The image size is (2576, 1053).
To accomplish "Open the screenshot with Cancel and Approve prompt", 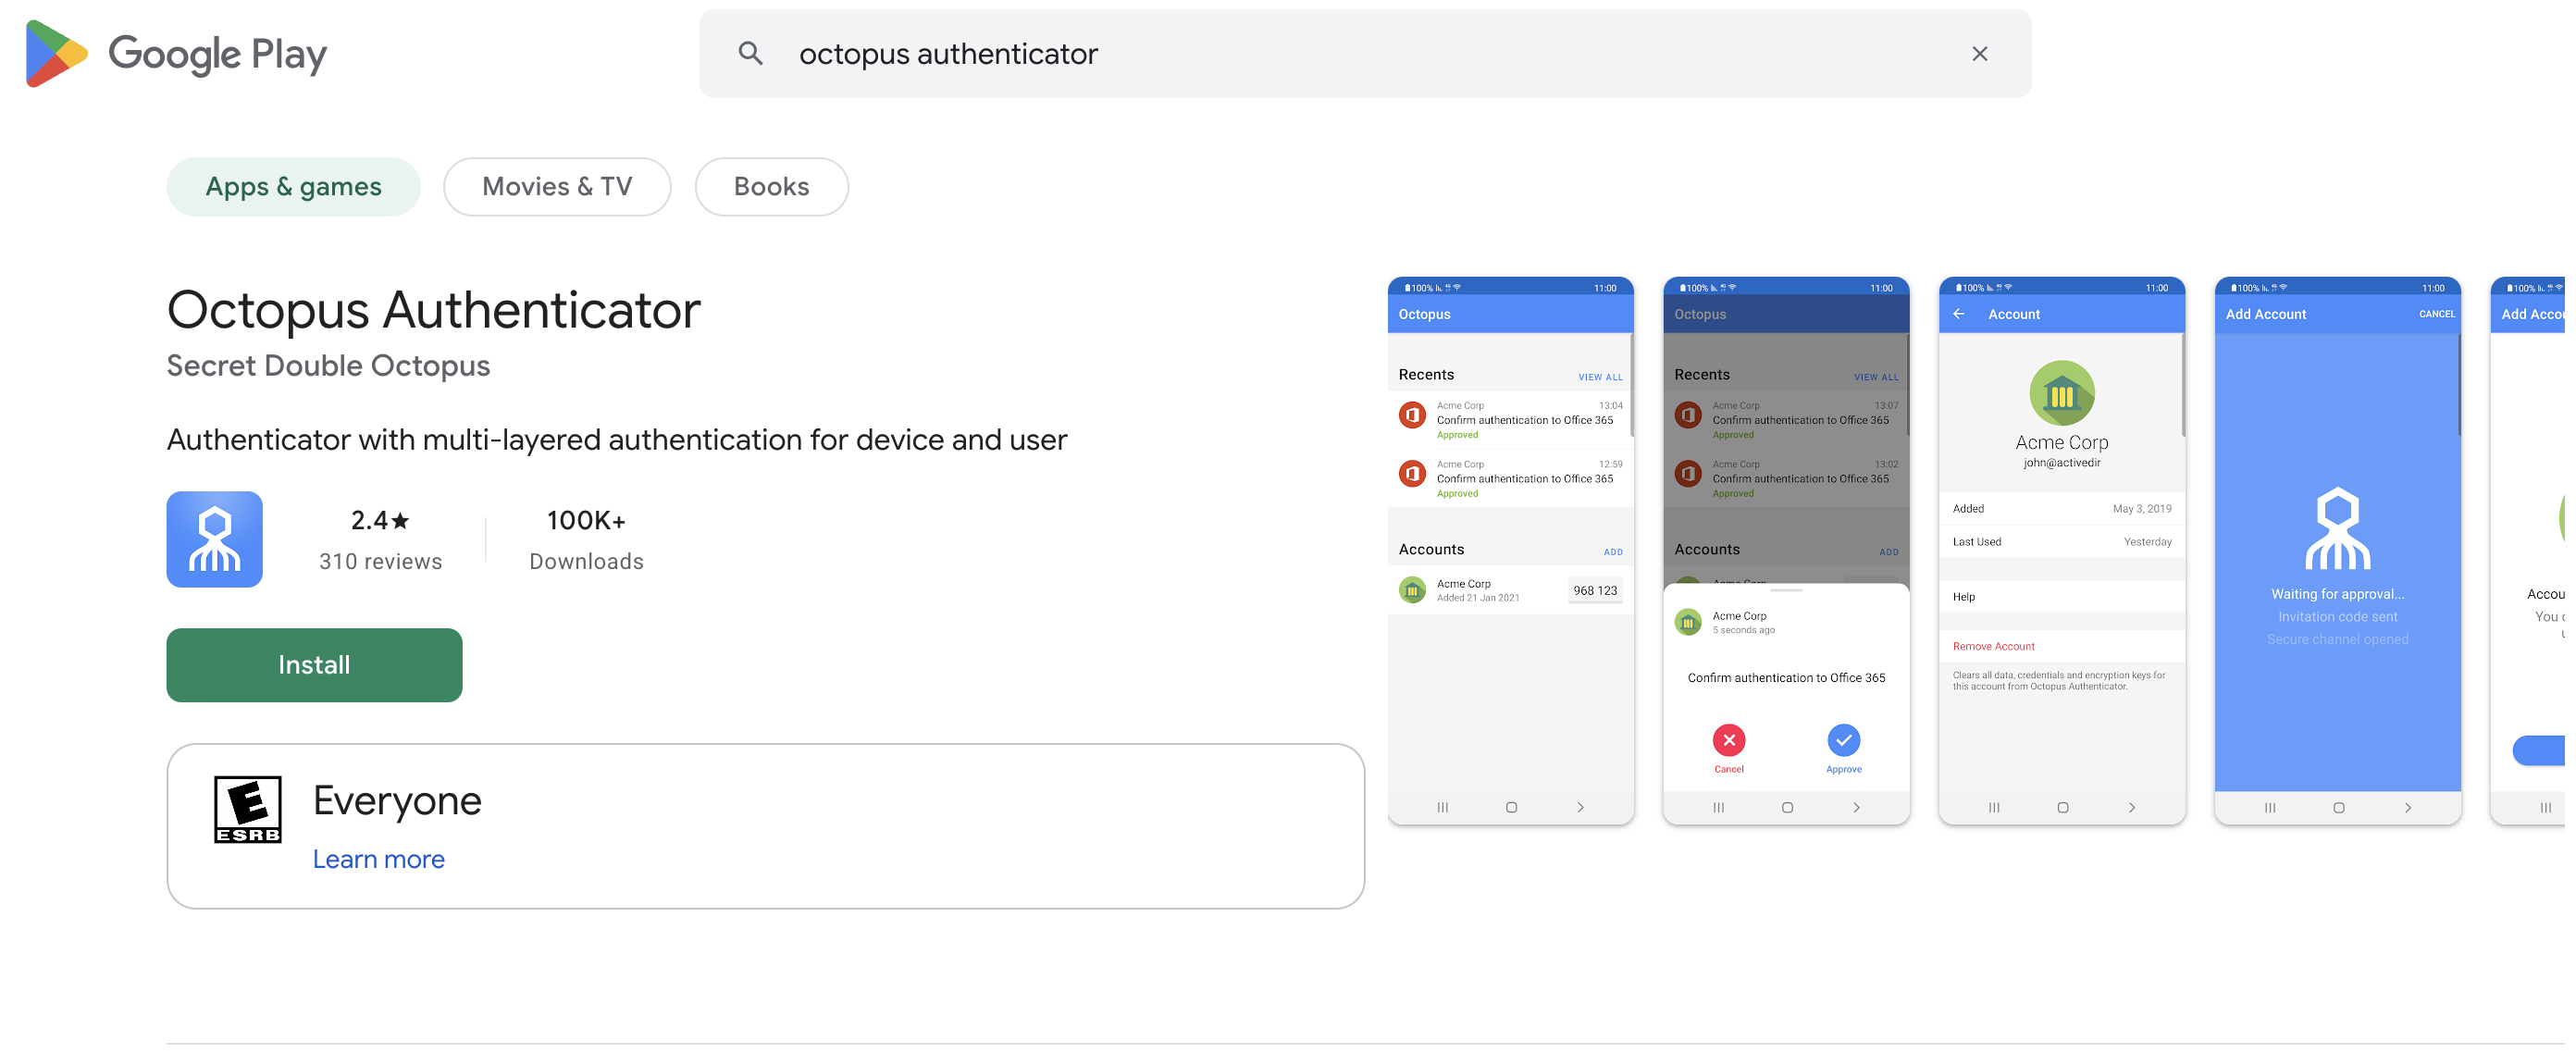I will click(x=1786, y=551).
